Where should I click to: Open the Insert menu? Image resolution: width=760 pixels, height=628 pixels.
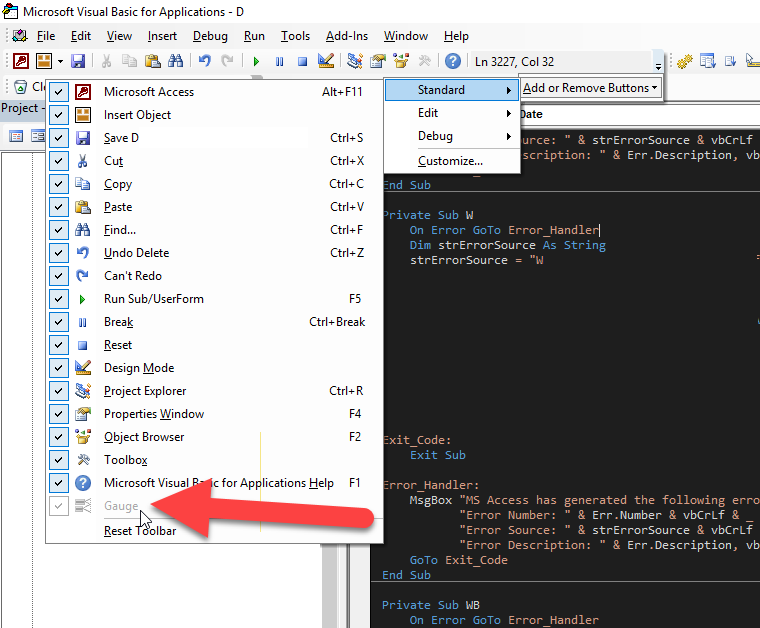(162, 36)
